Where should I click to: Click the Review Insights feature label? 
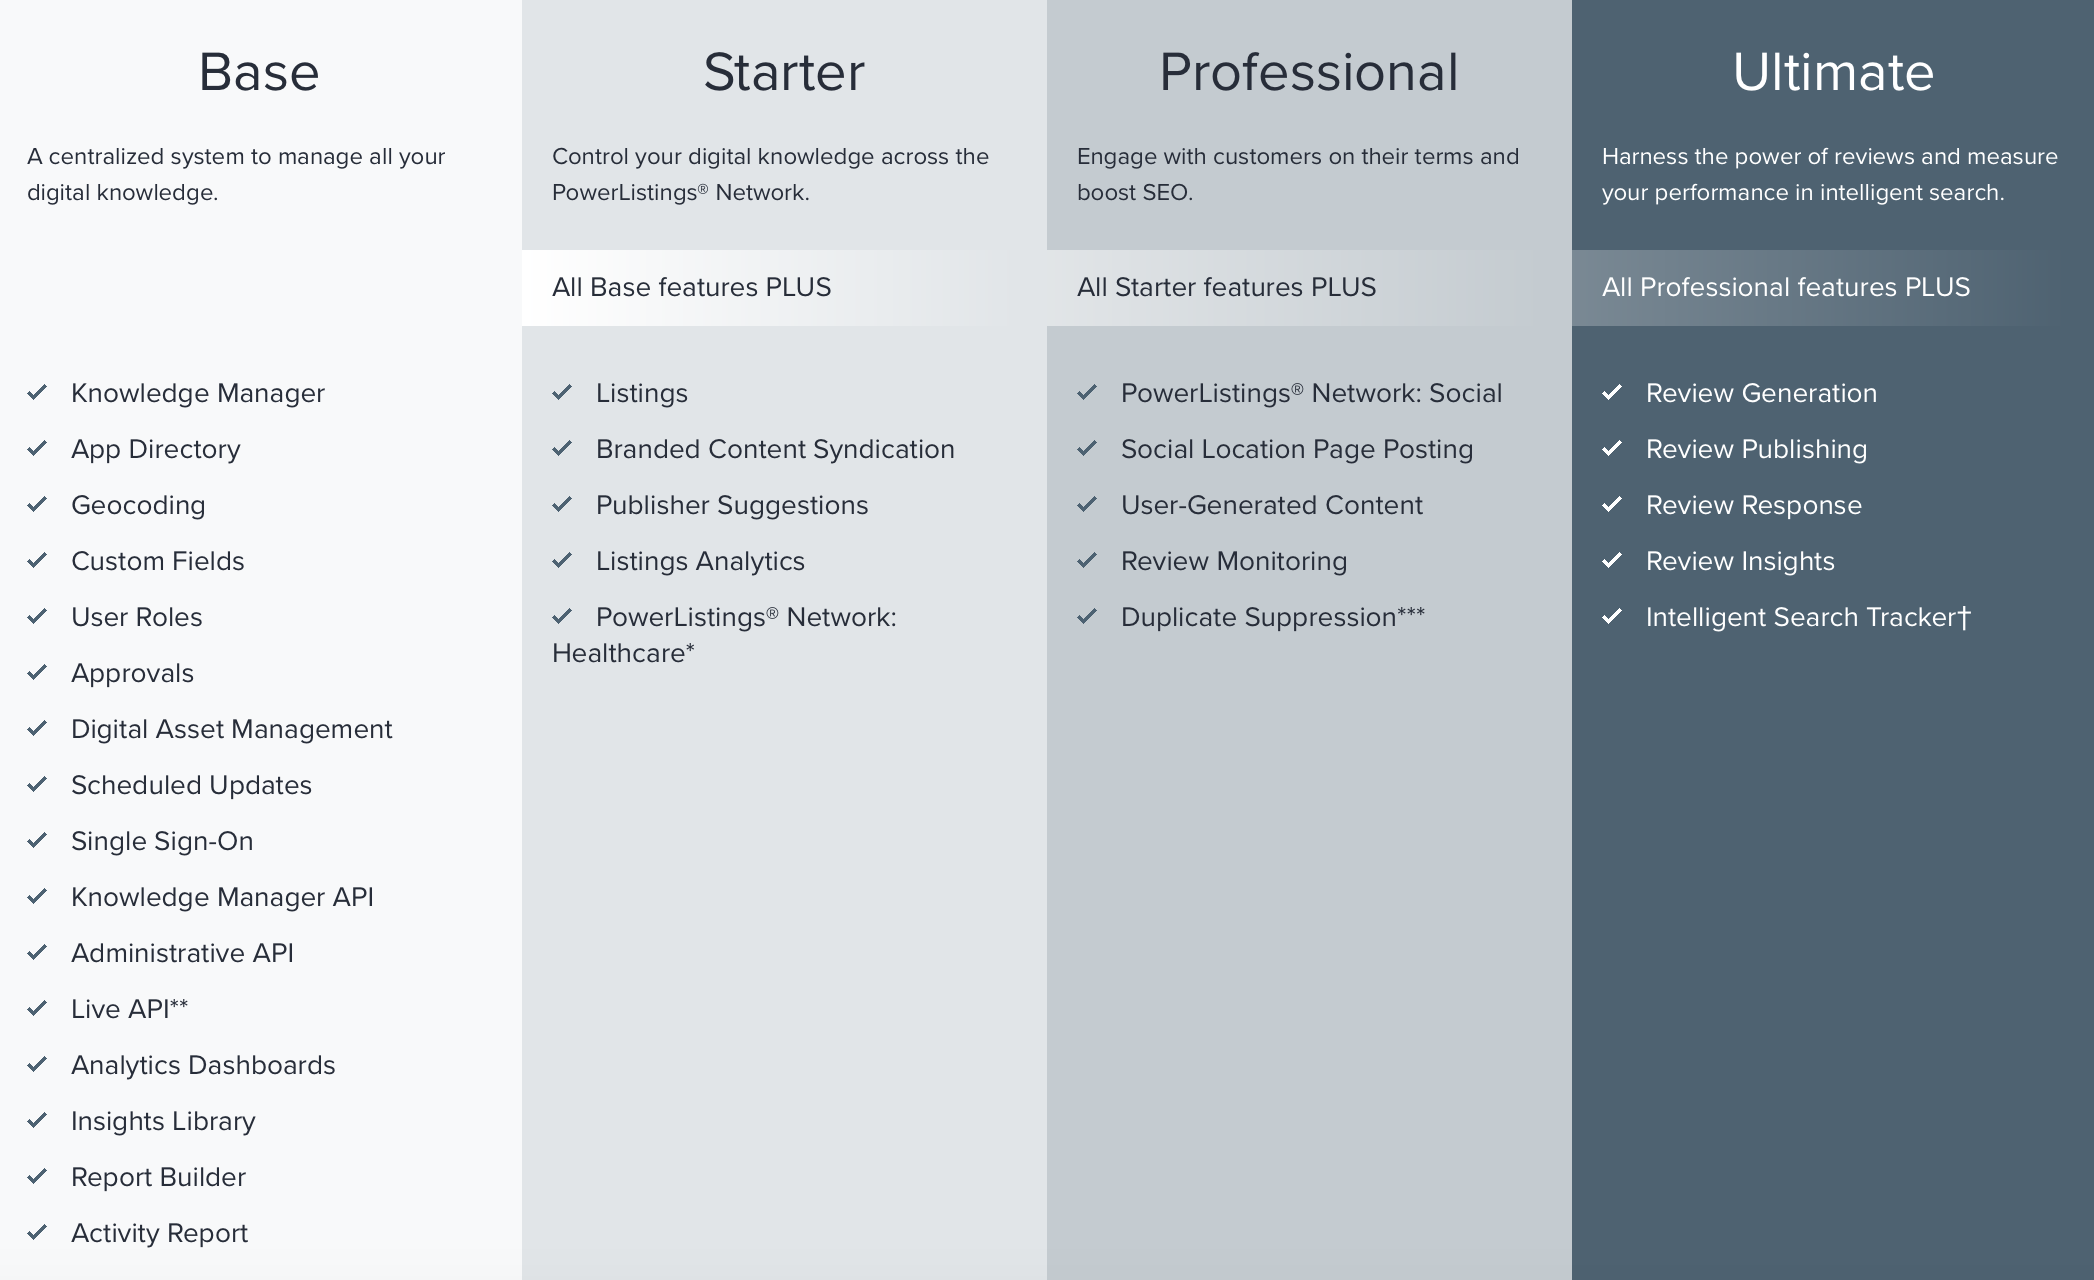click(1740, 561)
